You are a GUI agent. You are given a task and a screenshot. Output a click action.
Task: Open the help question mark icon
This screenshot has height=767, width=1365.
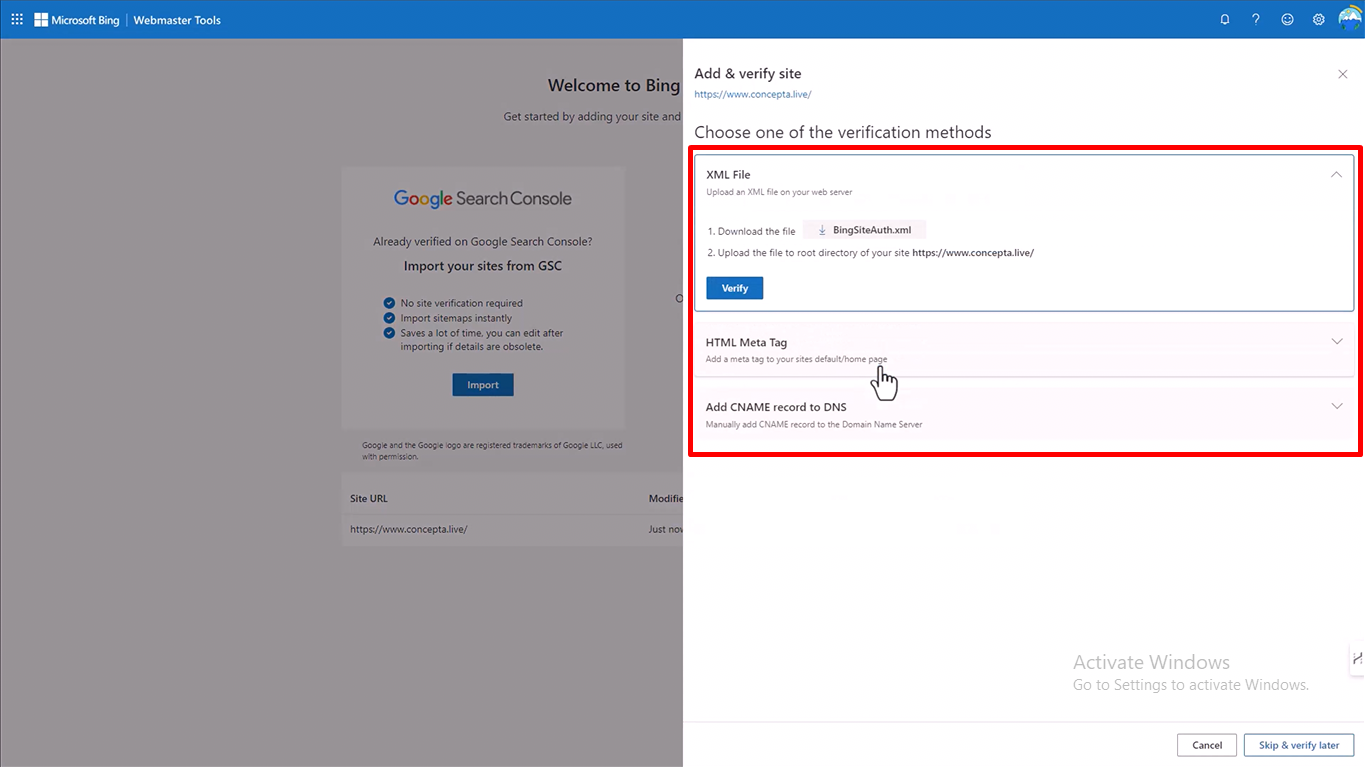pos(1256,19)
